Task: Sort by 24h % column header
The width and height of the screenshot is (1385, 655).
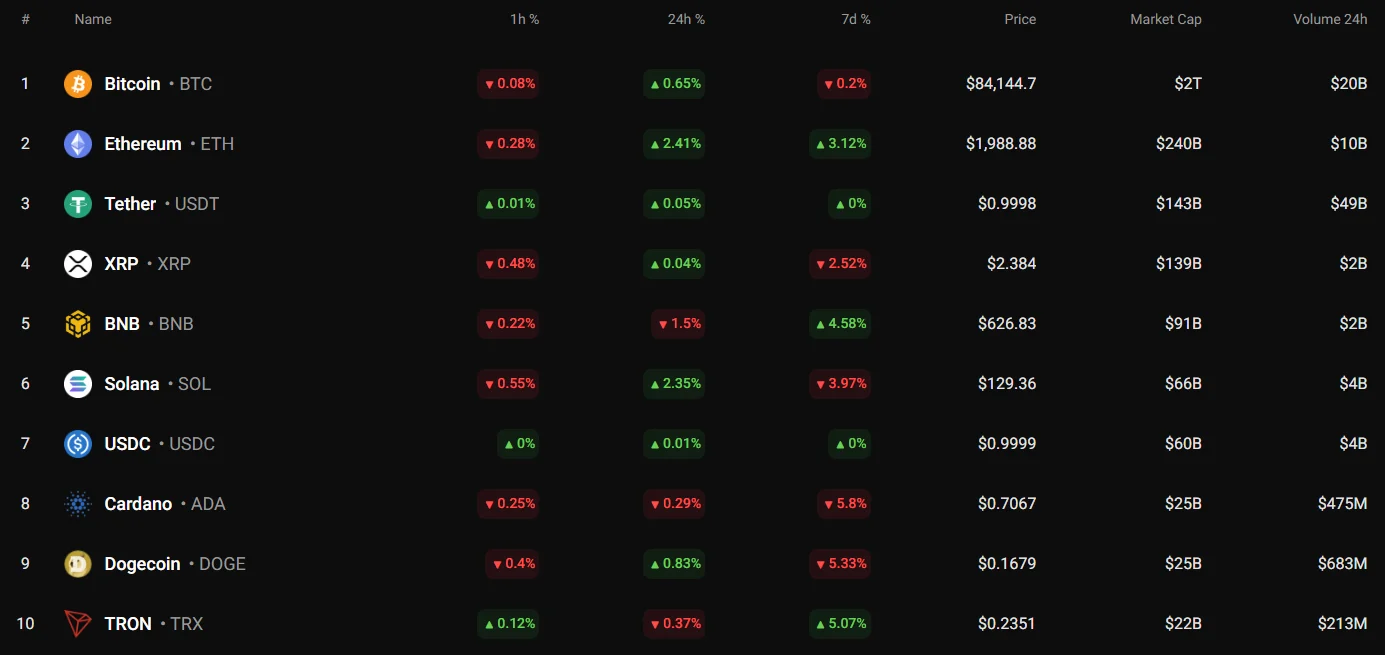Action: pyautogui.click(x=686, y=19)
